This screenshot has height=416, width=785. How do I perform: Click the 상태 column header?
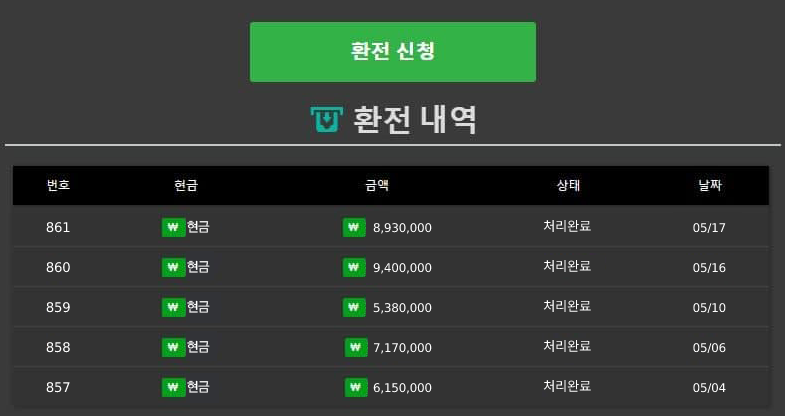pos(568,185)
